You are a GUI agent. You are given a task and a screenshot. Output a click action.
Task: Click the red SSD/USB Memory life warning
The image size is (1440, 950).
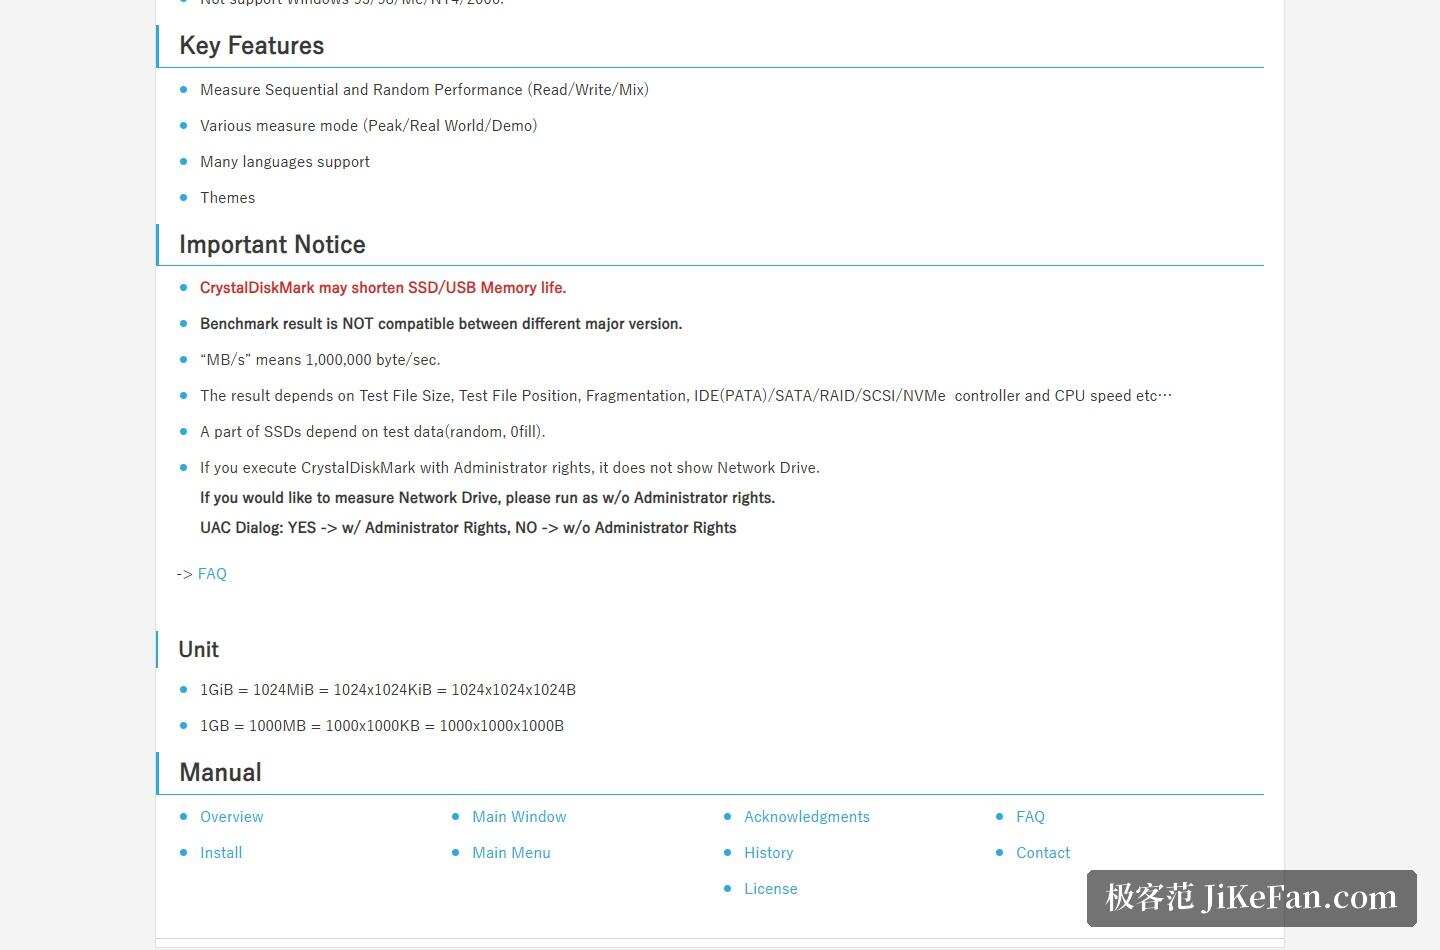383,288
